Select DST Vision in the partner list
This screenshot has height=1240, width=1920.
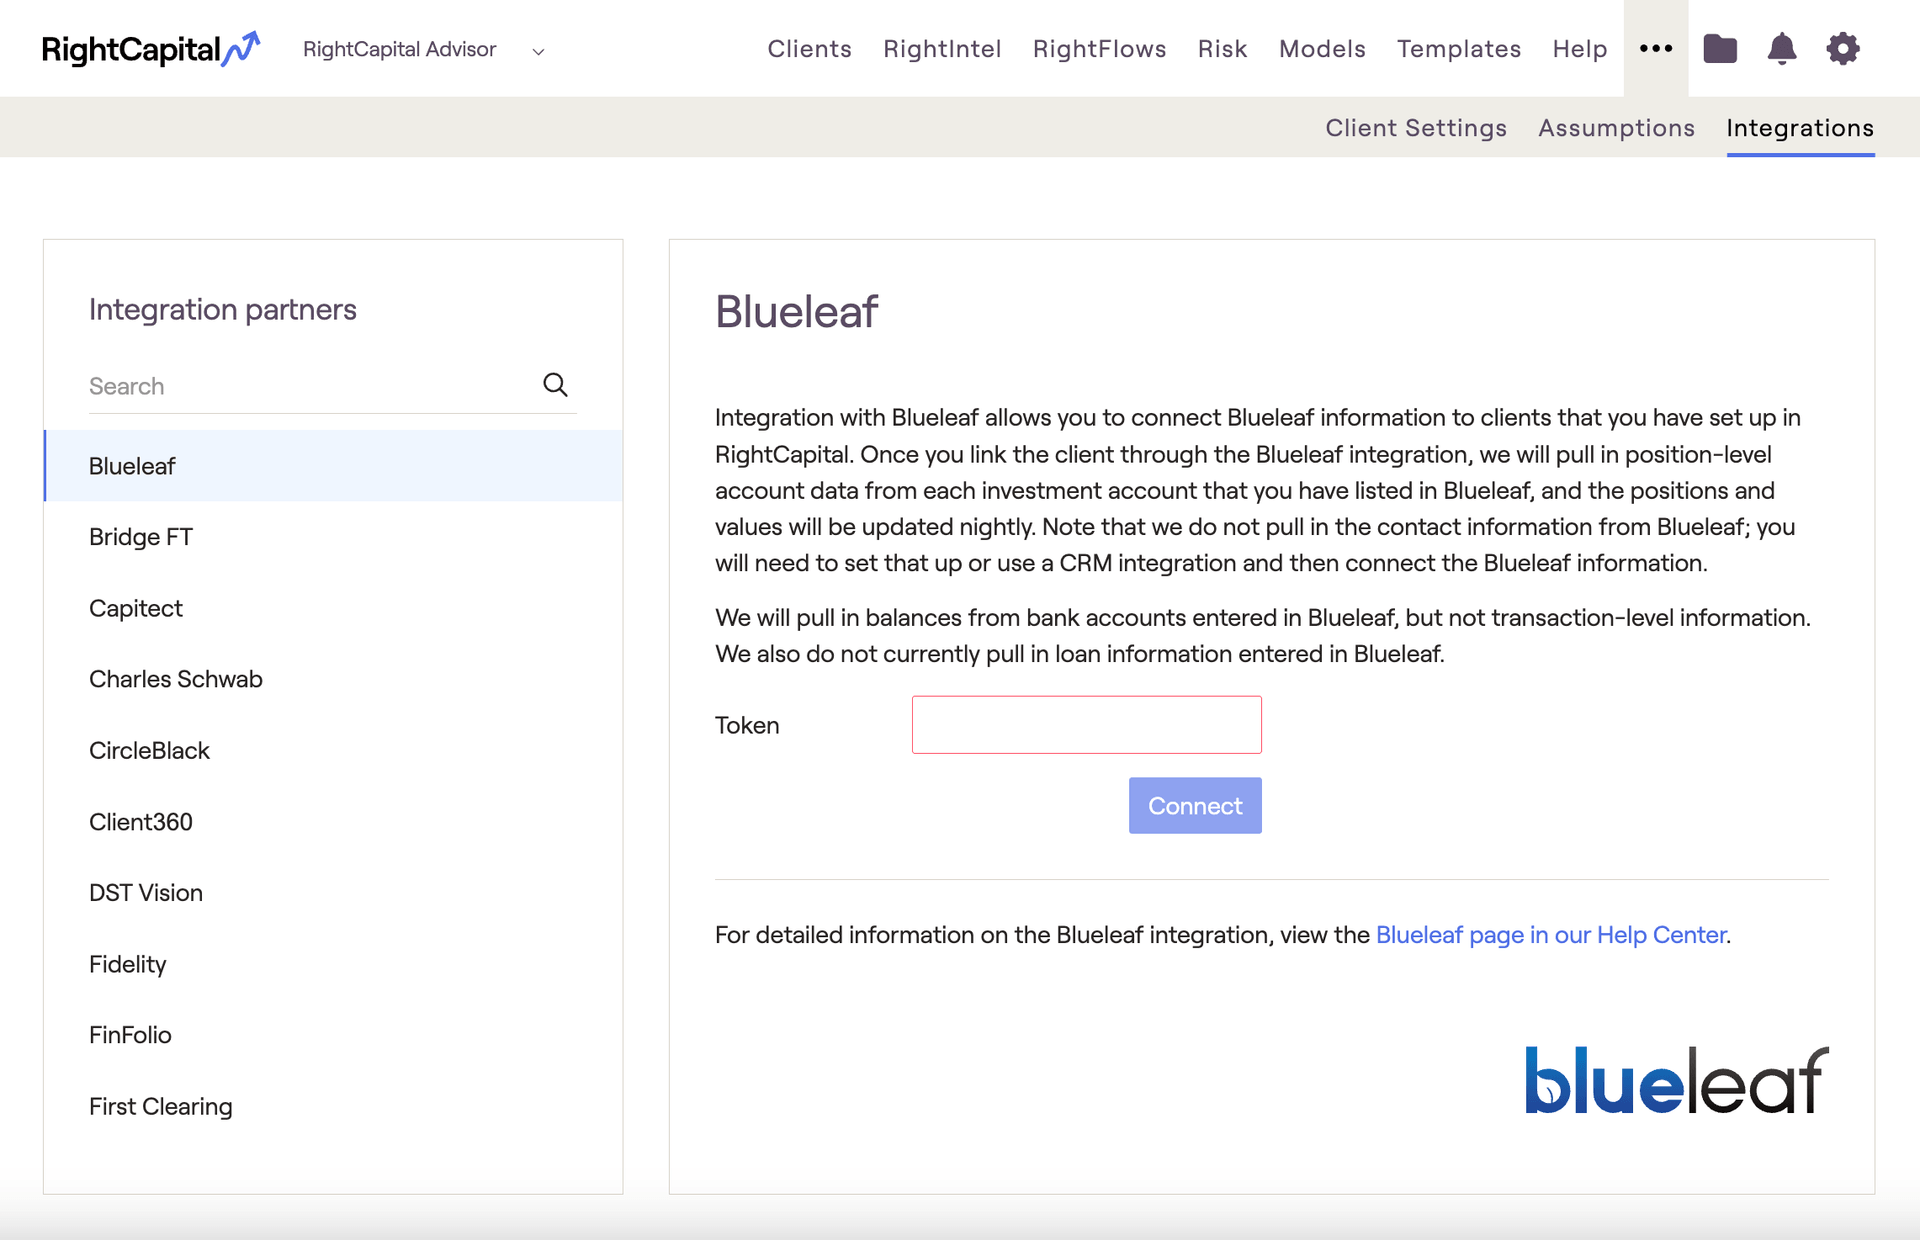click(333, 893)
